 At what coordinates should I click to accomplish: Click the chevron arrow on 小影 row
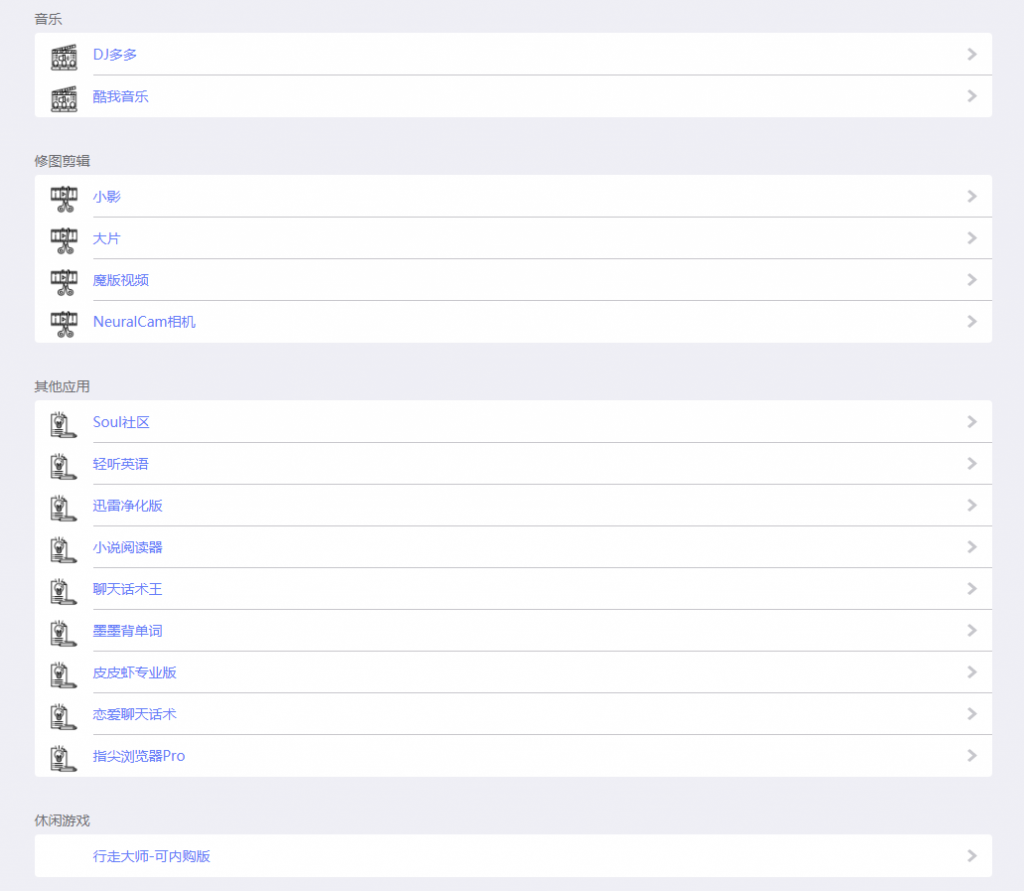point(972,196)
